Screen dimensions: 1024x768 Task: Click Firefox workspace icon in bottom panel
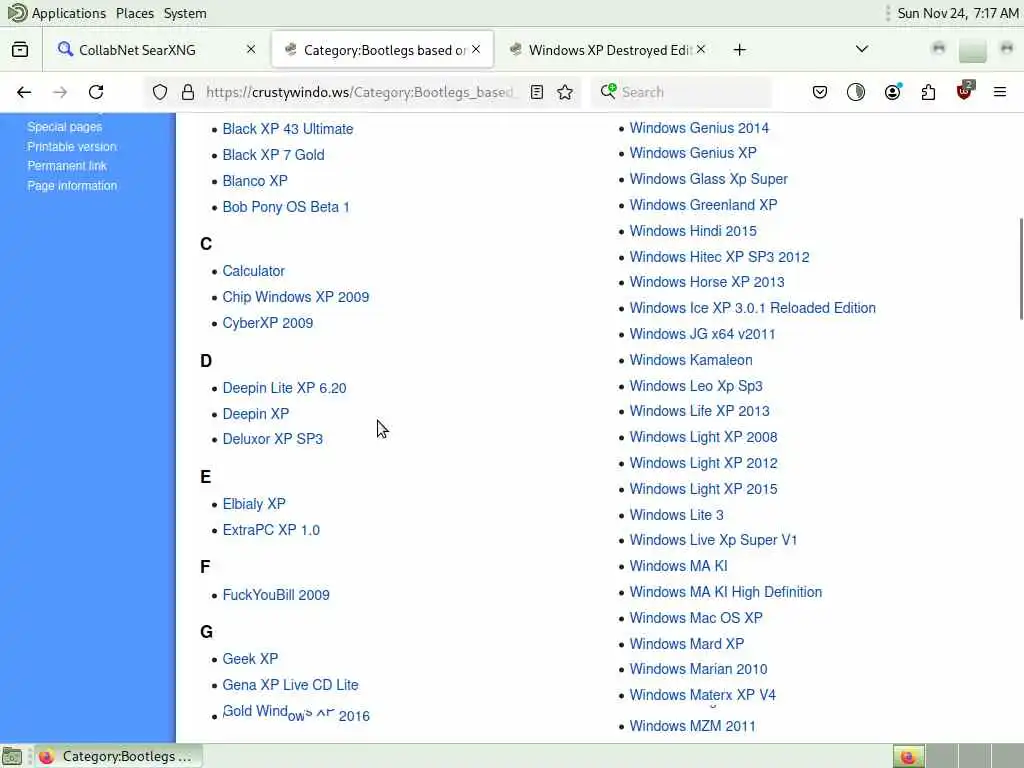tap(908, 756)
